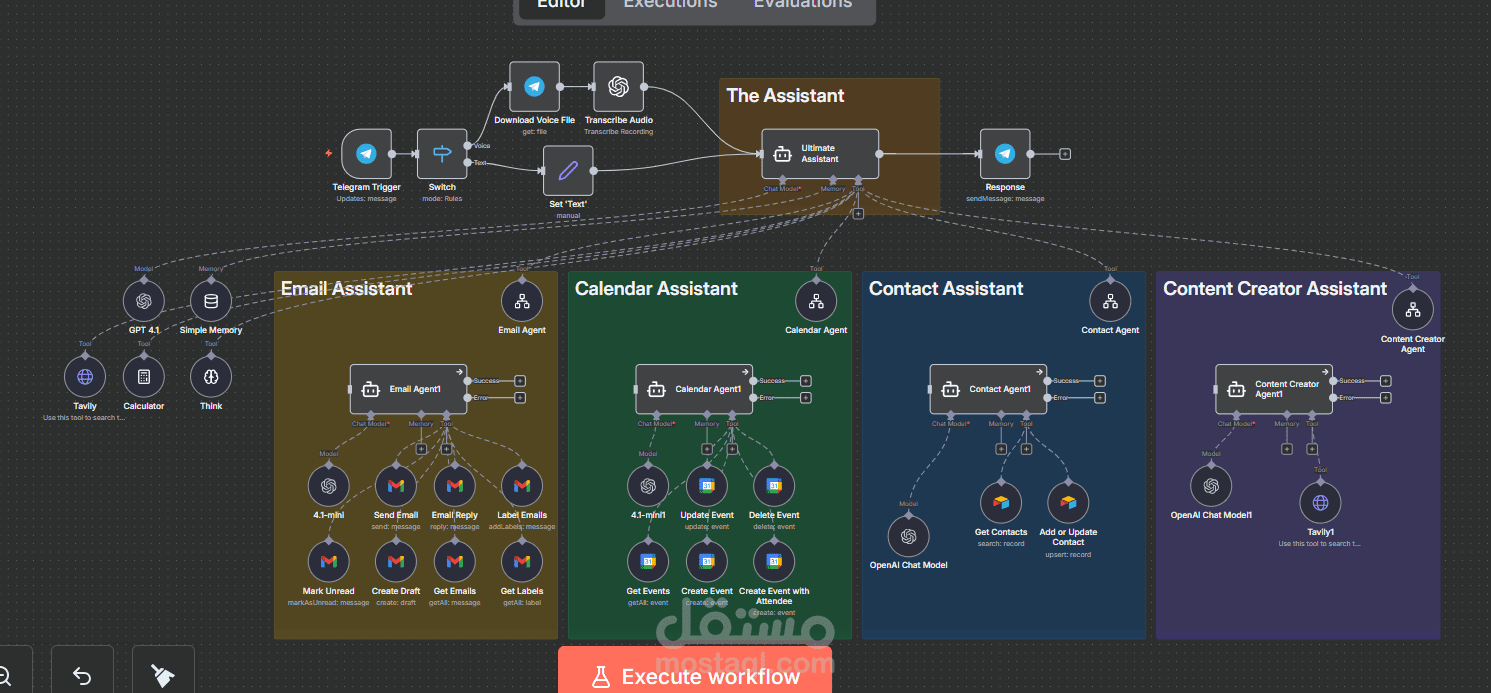Select the Get Emails node

tap(454, 562)
